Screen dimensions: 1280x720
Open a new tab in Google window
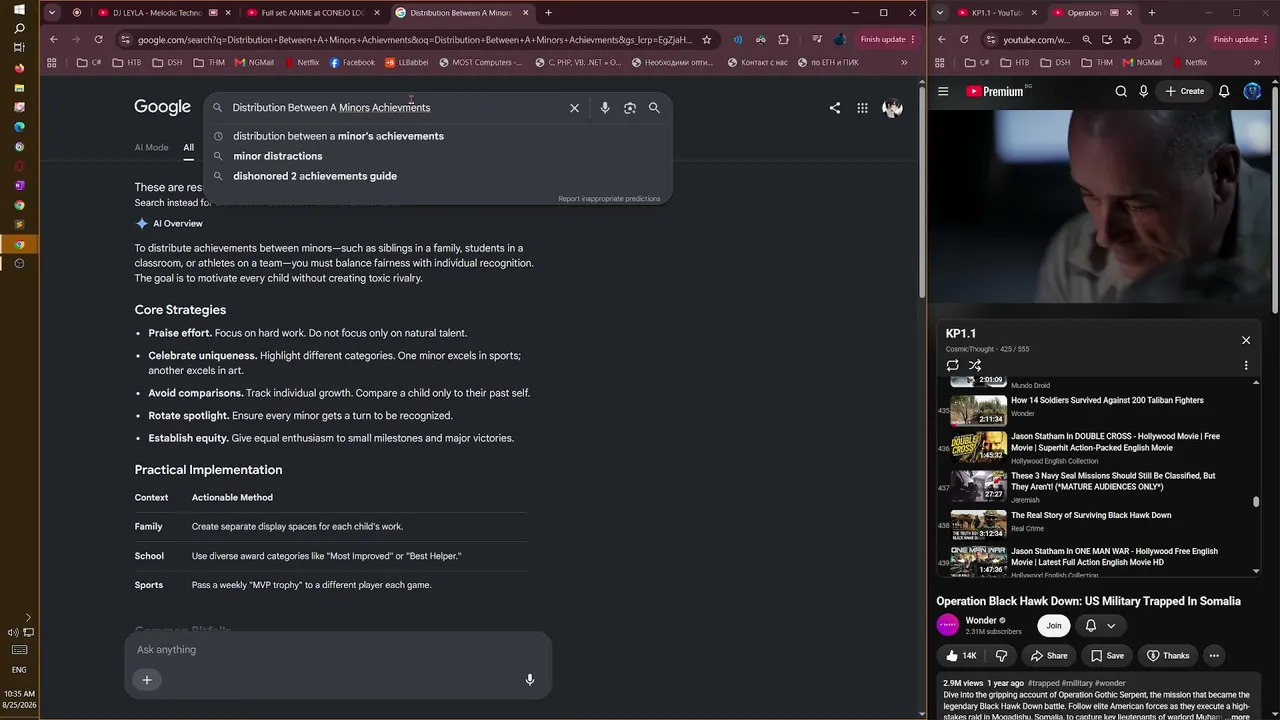[548, 13]
